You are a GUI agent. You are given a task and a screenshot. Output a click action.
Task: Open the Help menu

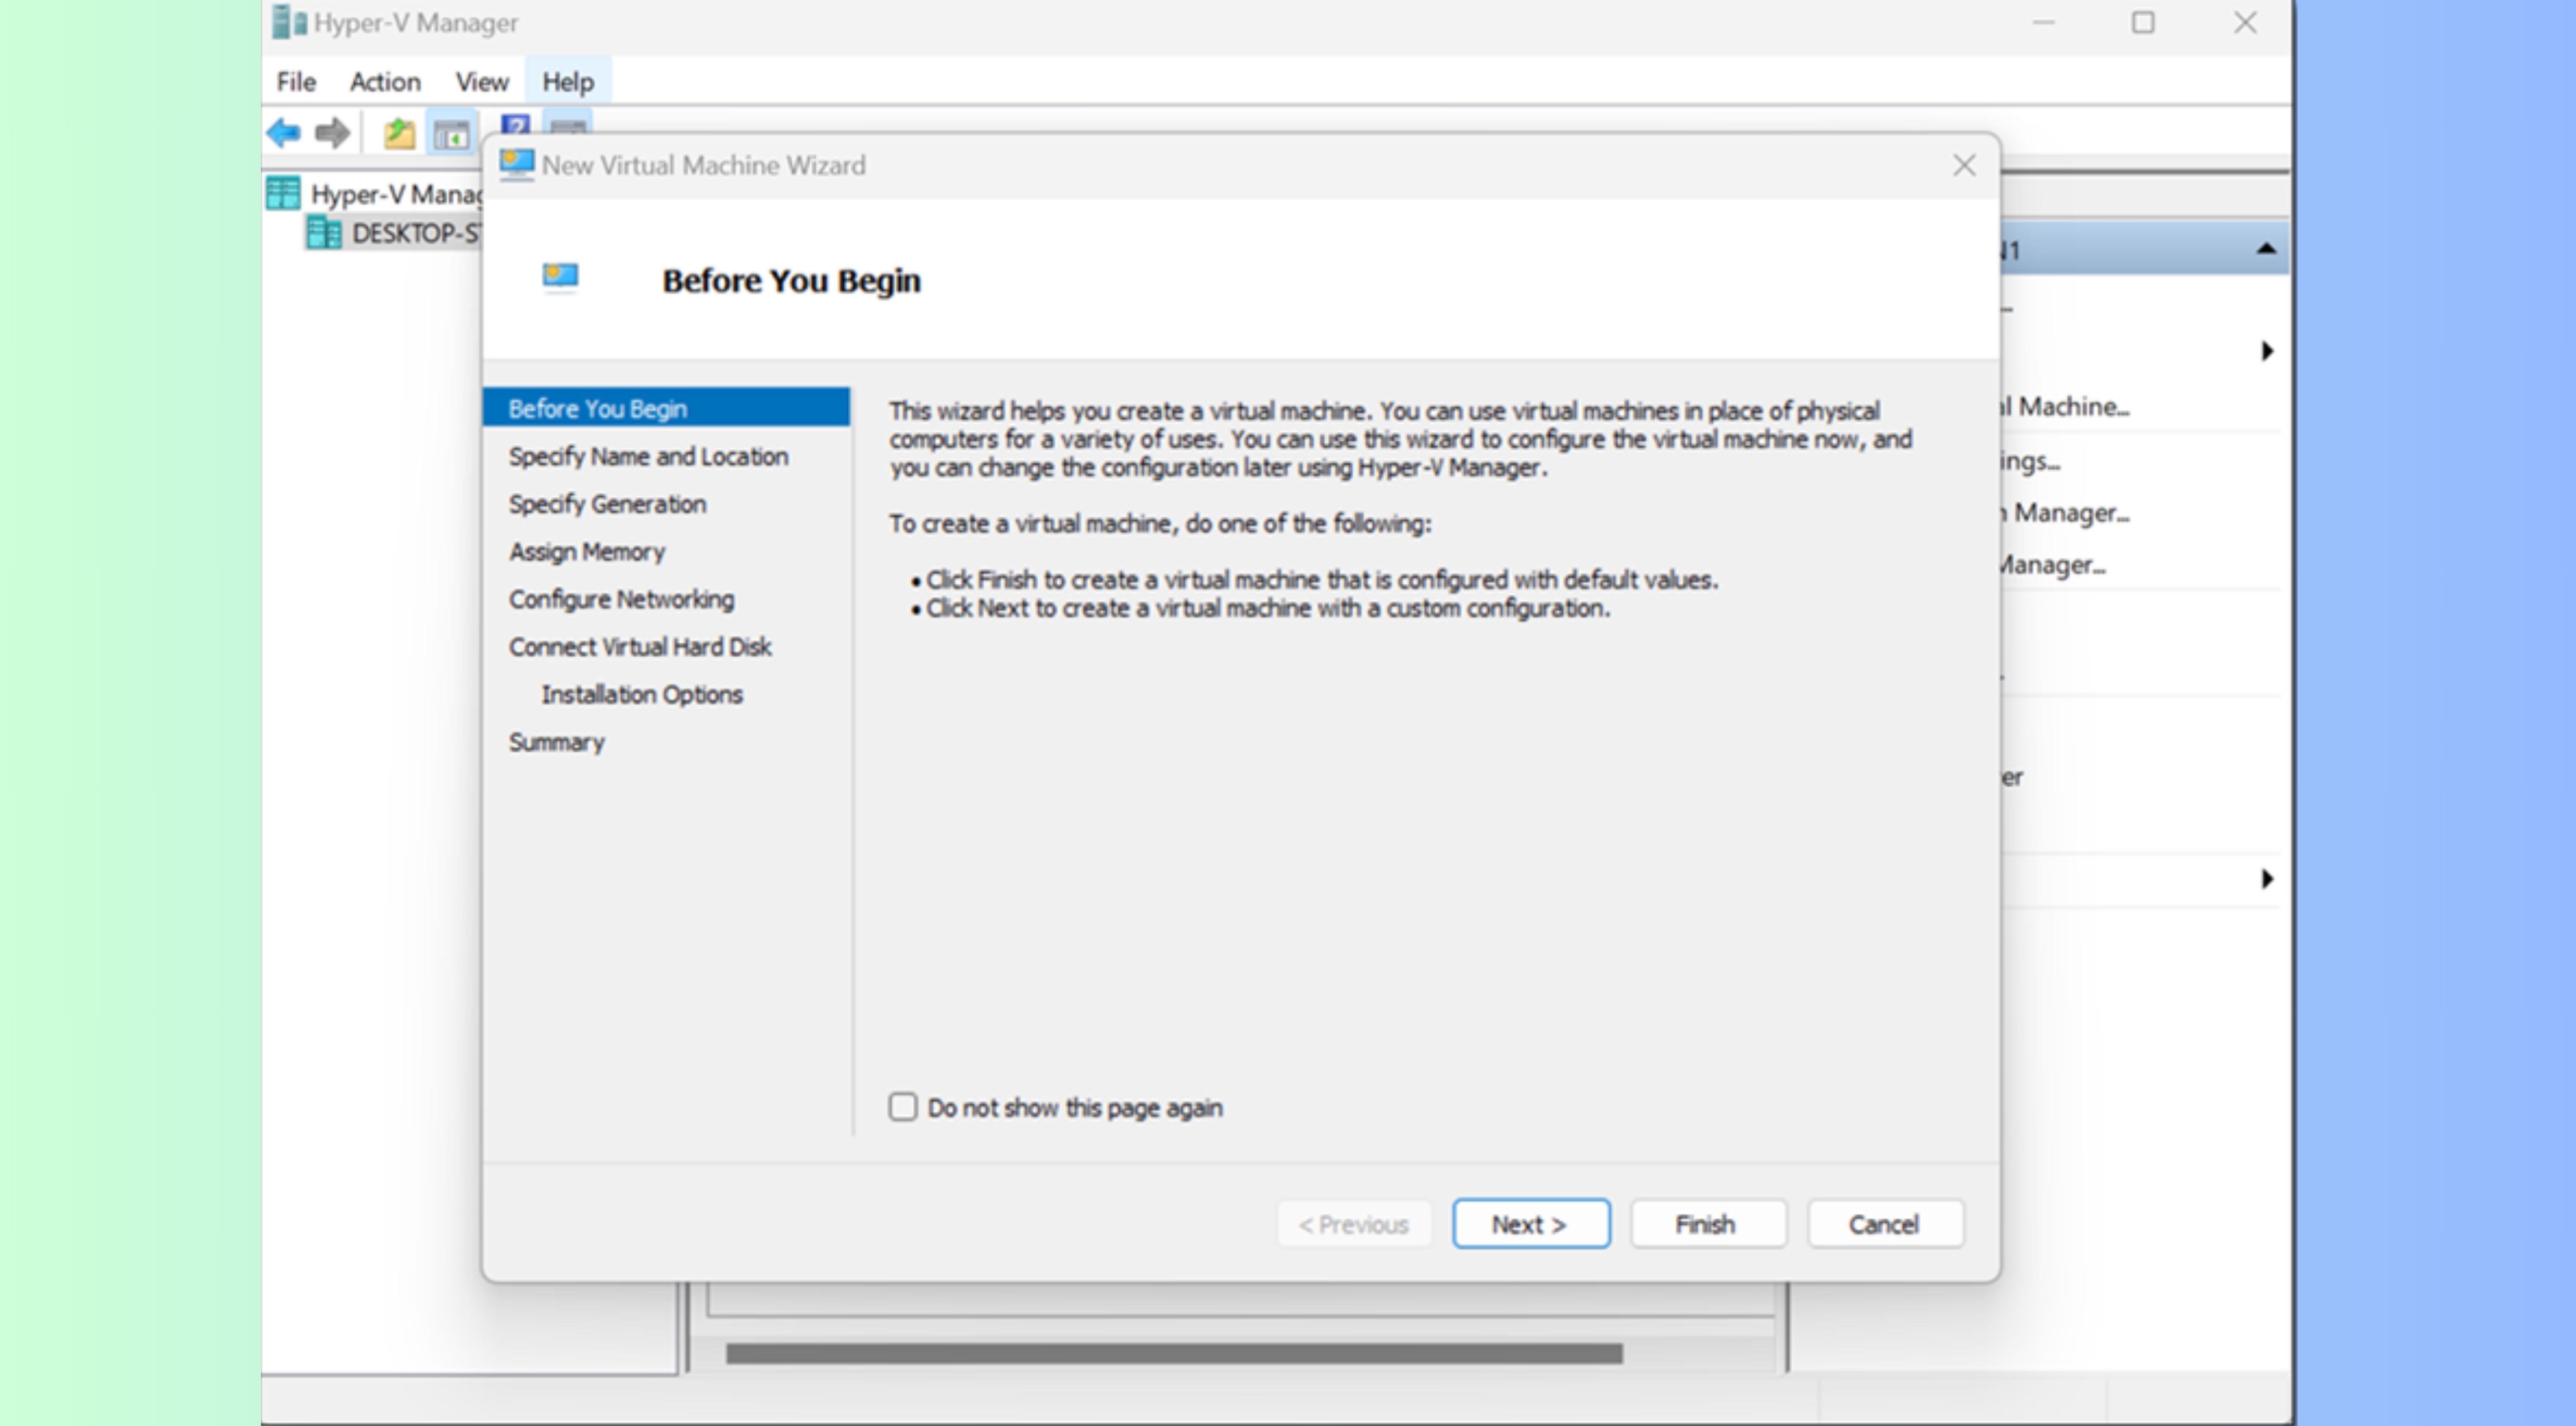point(568,82)
